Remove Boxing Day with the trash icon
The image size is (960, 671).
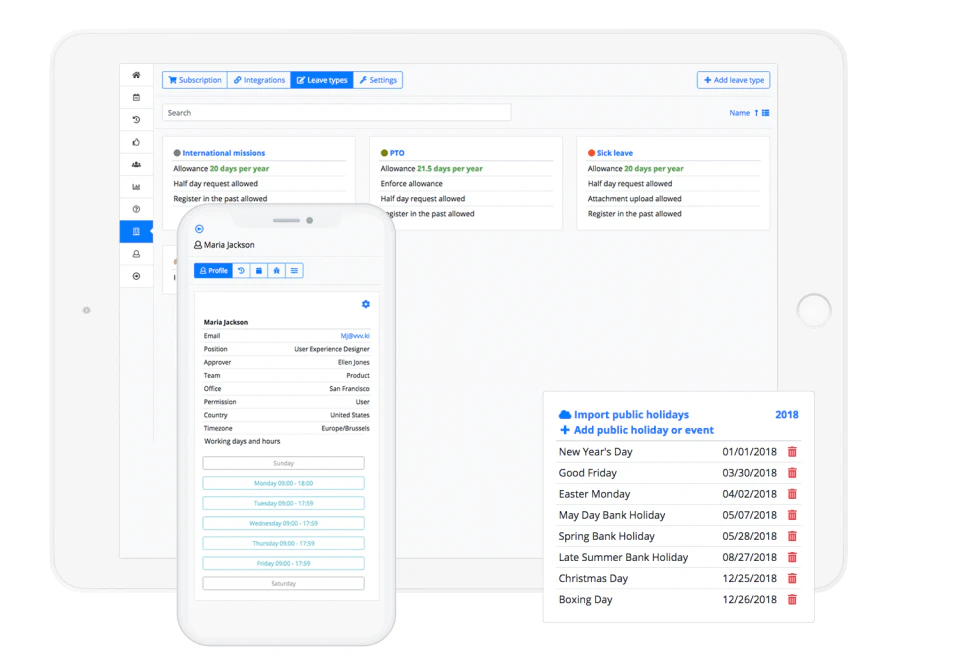792,599
